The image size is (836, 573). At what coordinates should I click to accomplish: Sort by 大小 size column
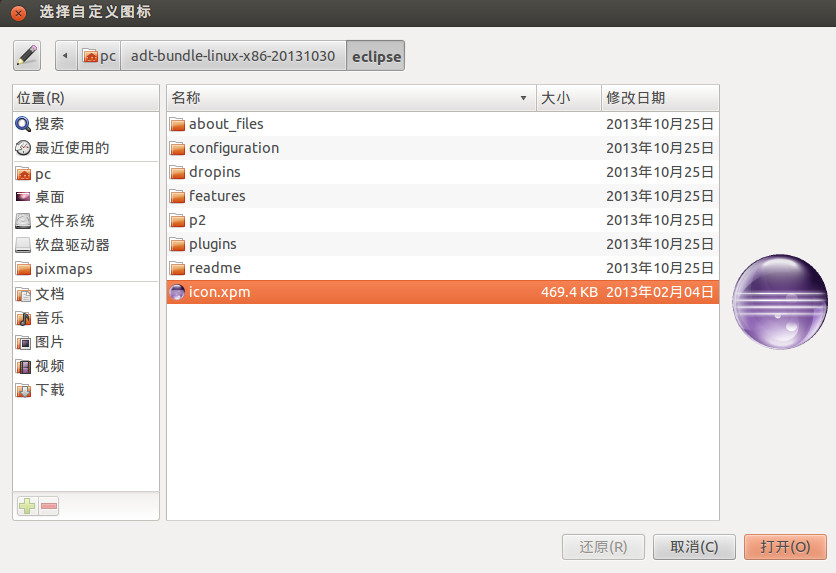pos(569,98)
